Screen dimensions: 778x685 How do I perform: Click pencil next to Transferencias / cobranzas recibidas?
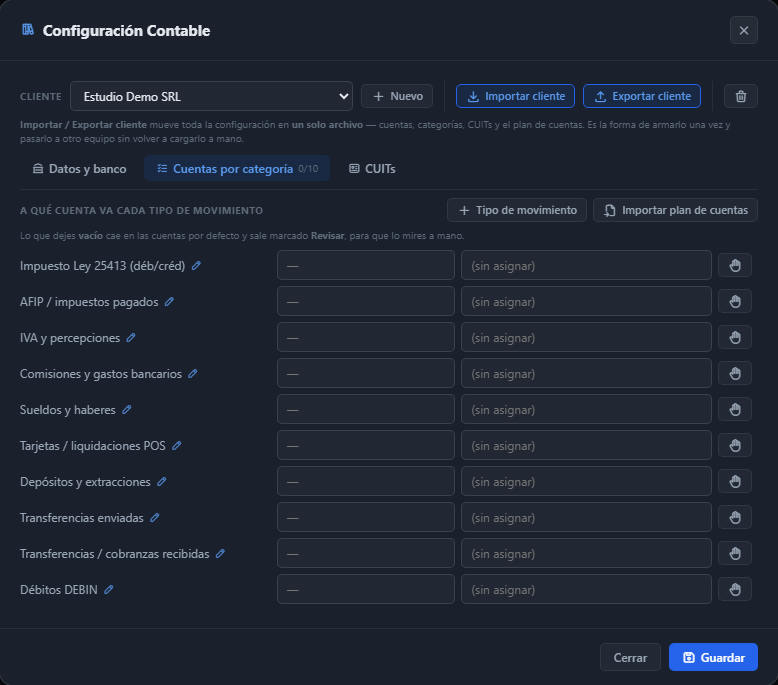pyautogui.click(x=220, y=554)
